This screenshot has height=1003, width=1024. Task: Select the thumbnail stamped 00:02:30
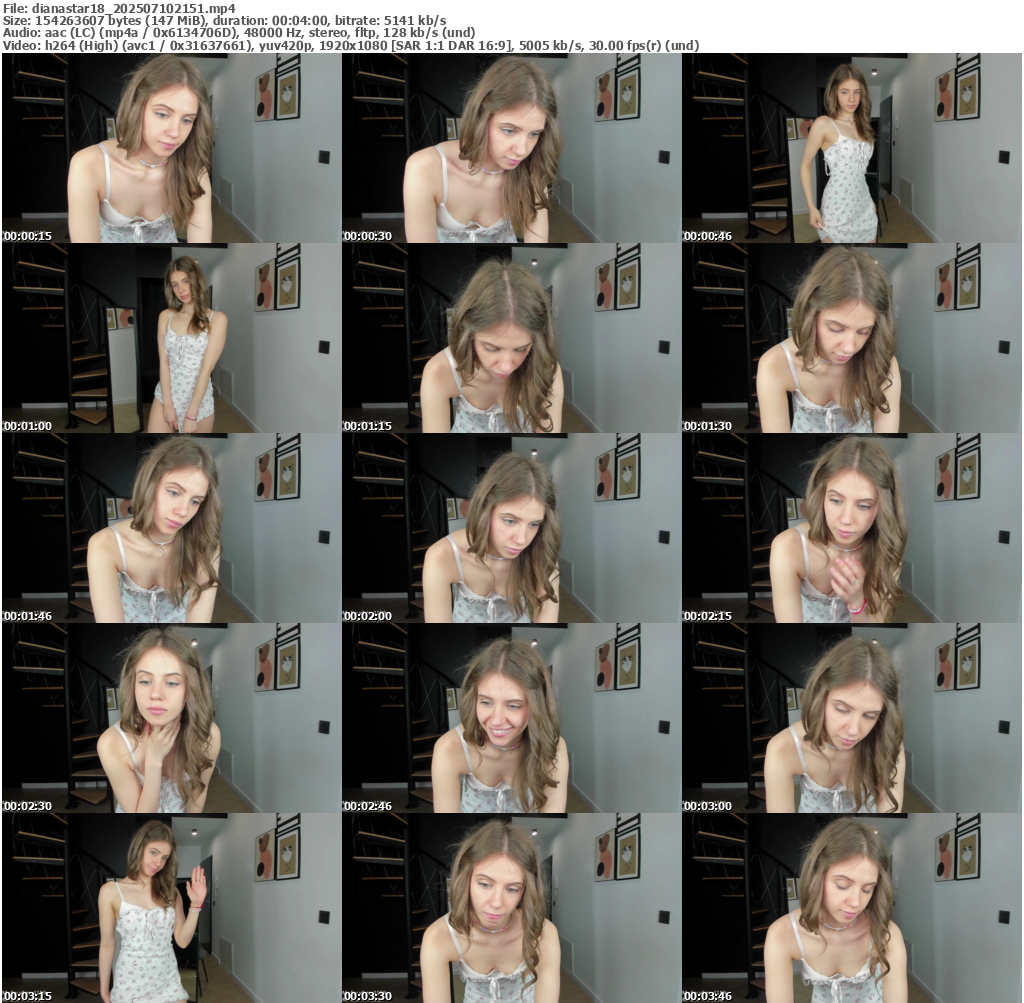point(171,718)
